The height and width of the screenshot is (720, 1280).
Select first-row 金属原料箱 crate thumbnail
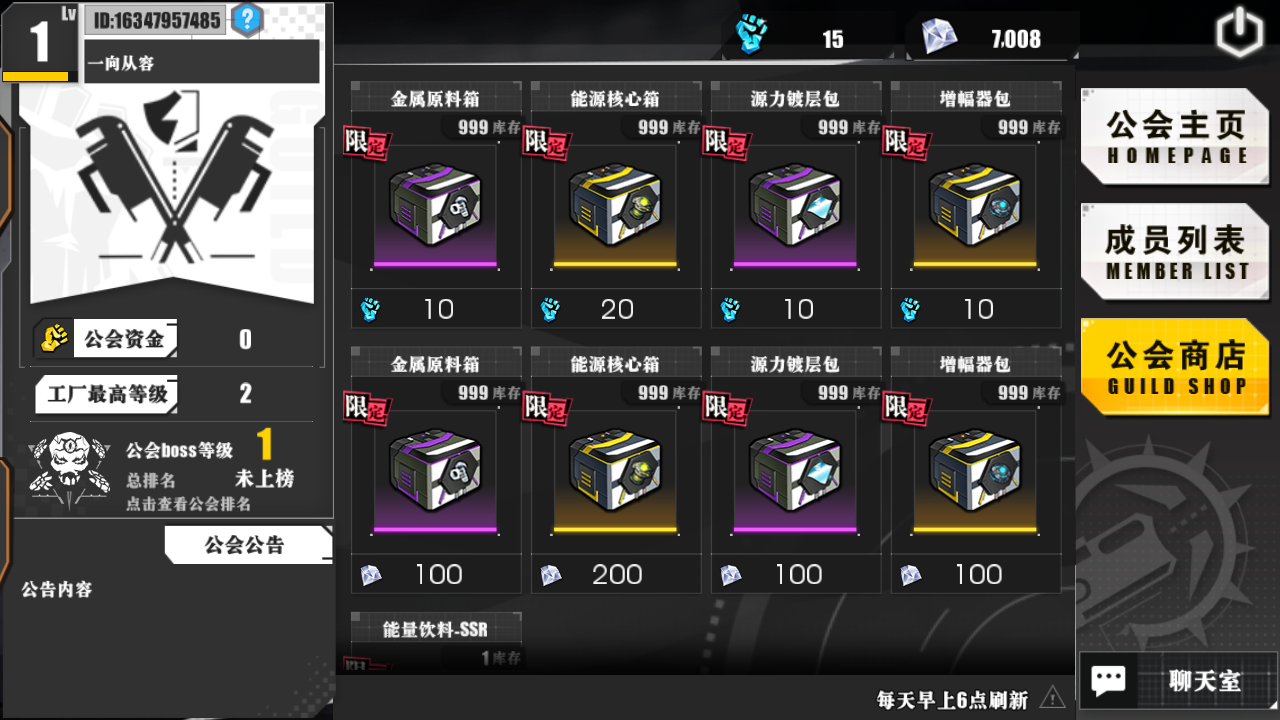(x=435, y=208)
